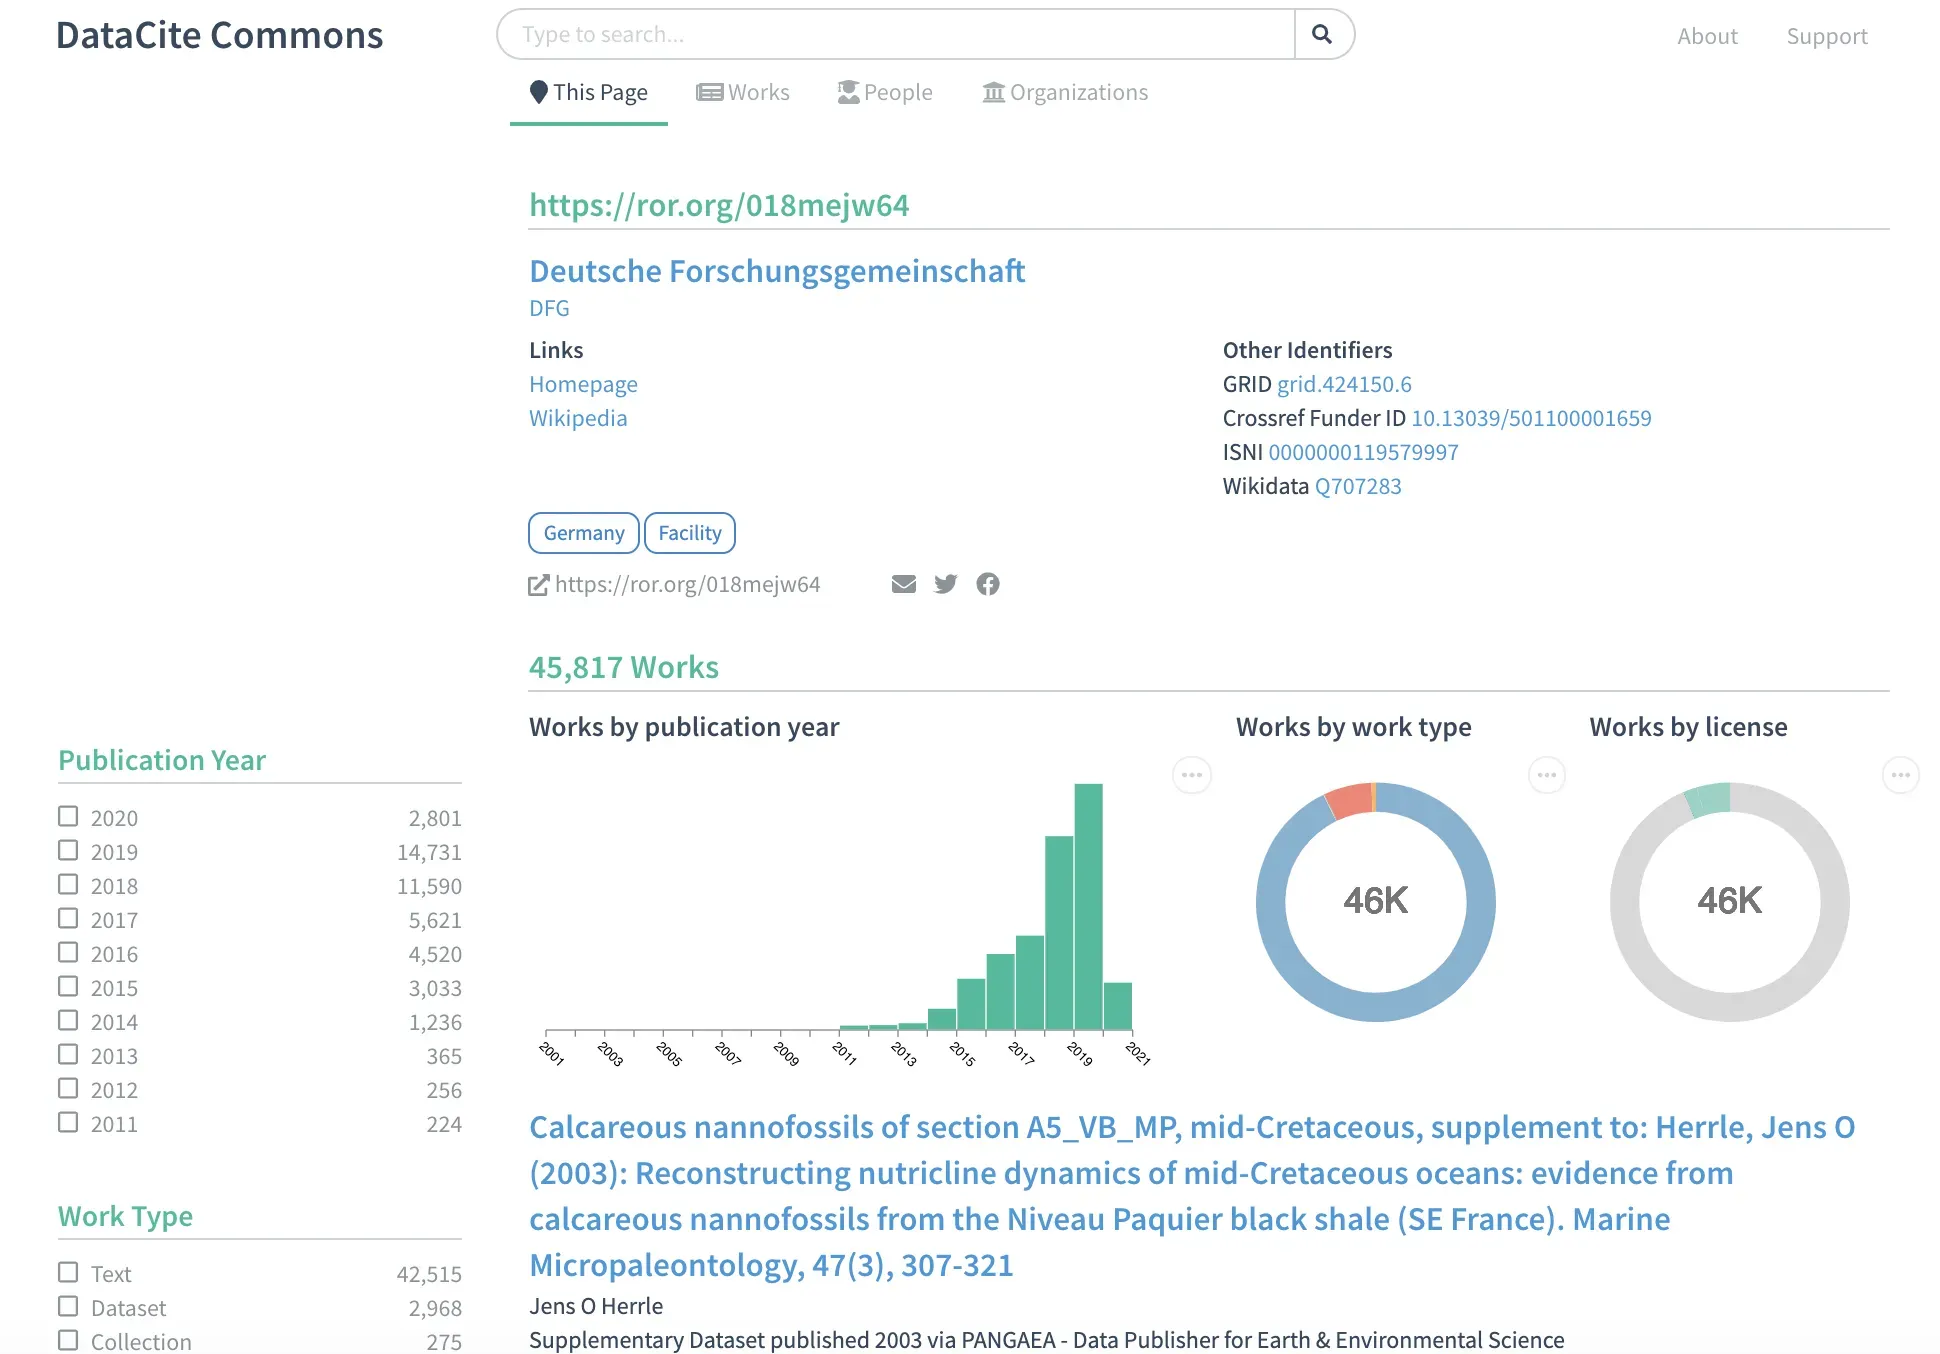Open options menu for work type chart

(1546, 775)
